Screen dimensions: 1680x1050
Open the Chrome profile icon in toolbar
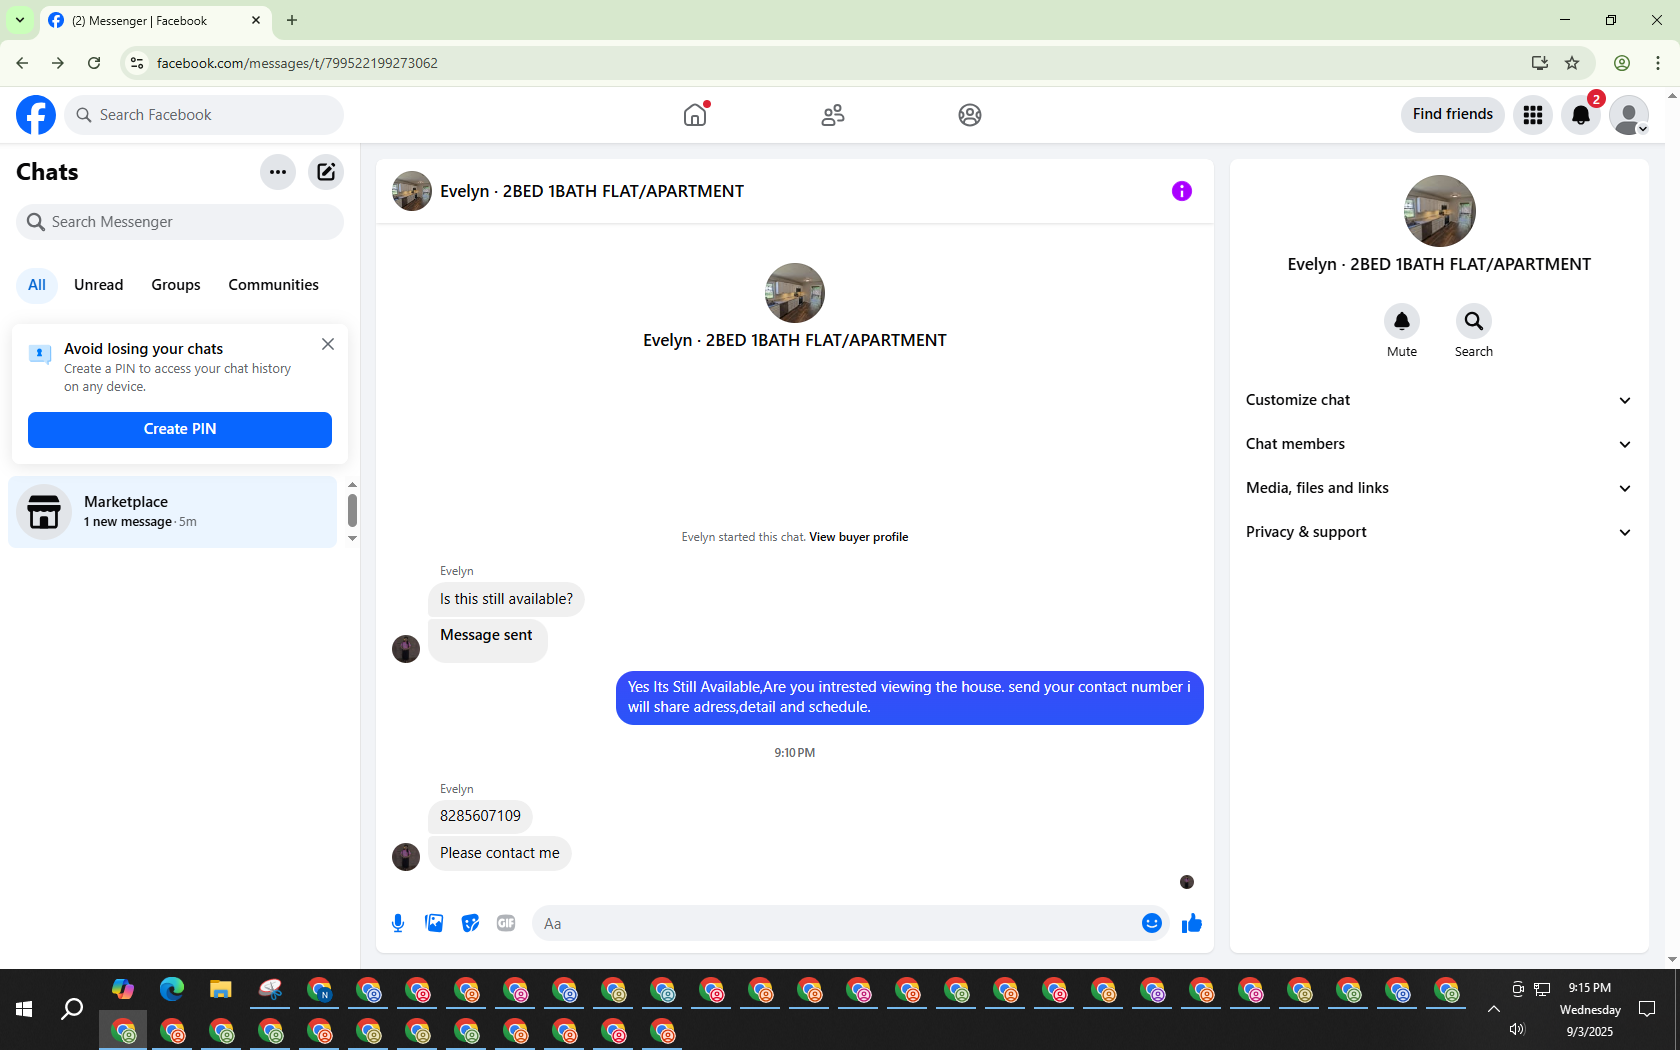1622,63
